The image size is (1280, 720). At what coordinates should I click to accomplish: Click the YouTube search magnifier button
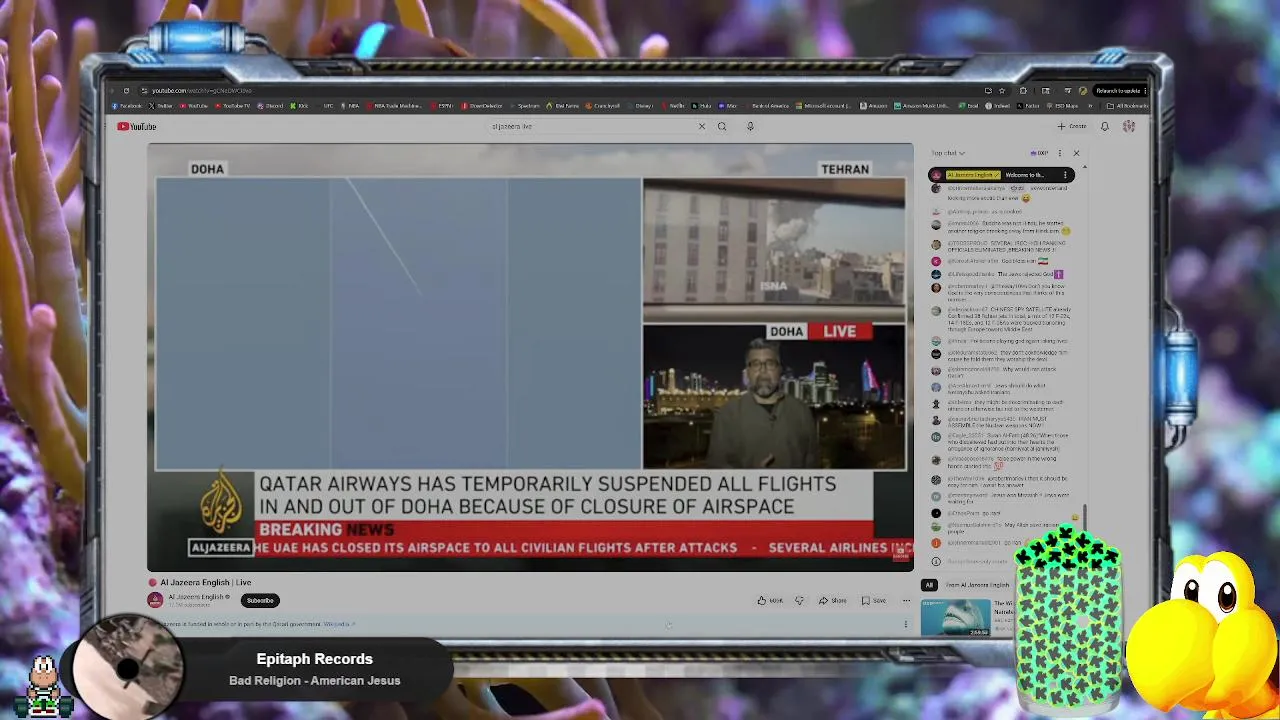click(722, 126)
